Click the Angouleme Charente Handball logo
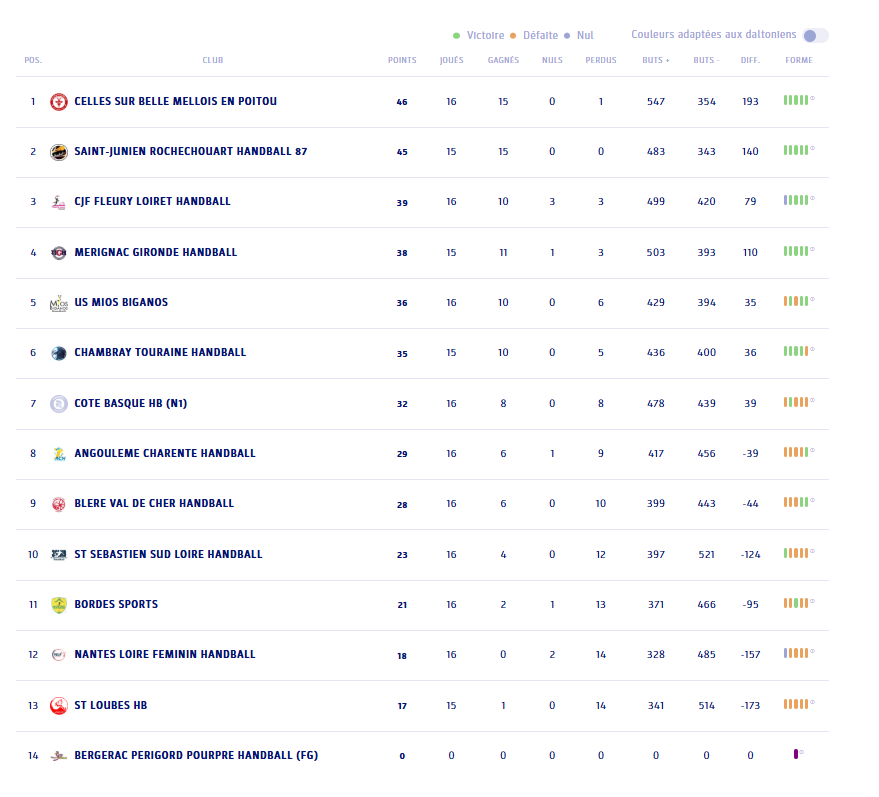This screenshot has height=797, width=879. pyautogui.click(x=59, y=454)
